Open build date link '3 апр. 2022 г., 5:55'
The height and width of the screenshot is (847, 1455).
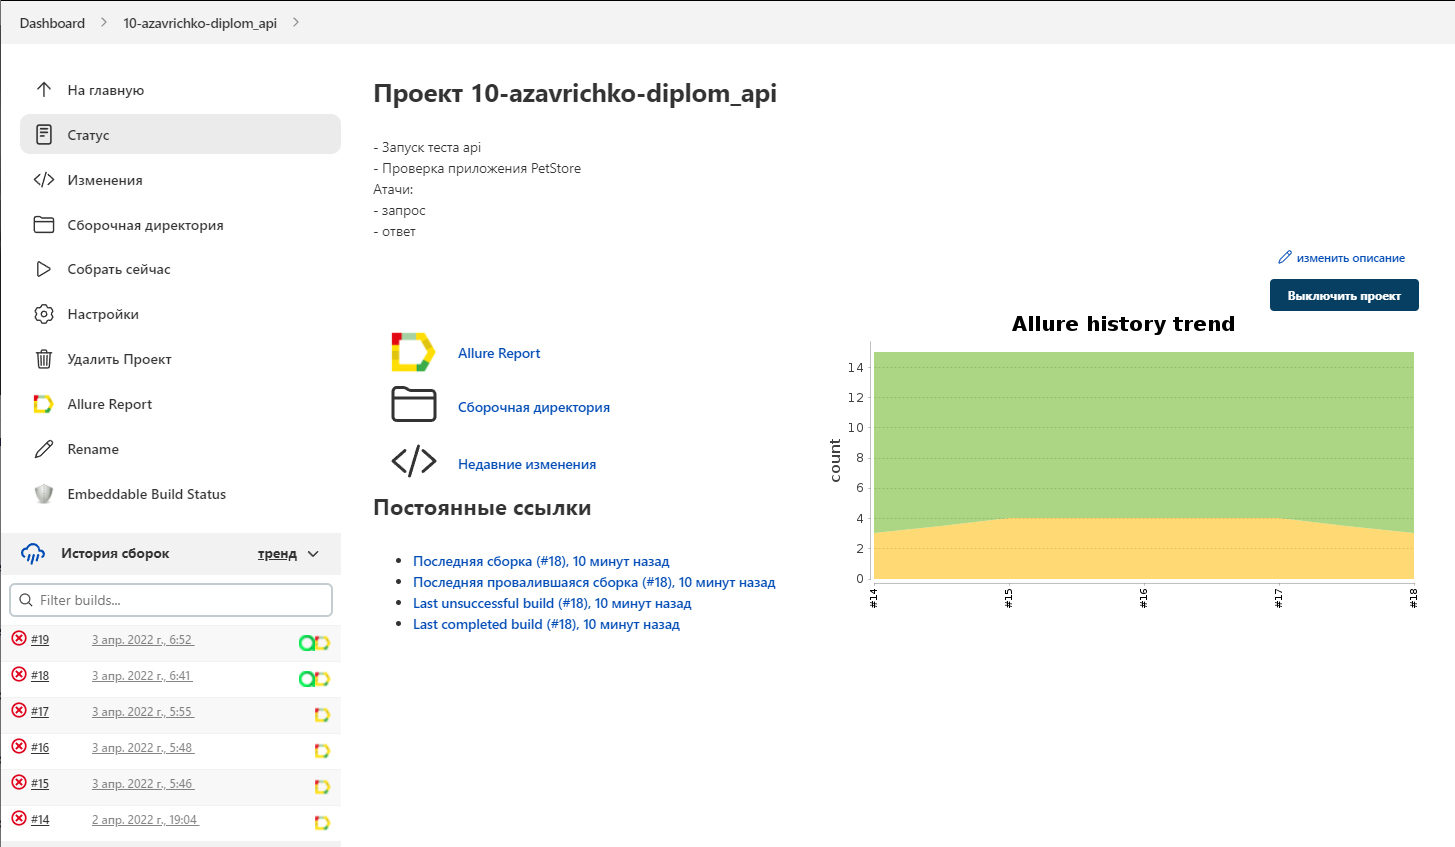click(x=143, y=712)
